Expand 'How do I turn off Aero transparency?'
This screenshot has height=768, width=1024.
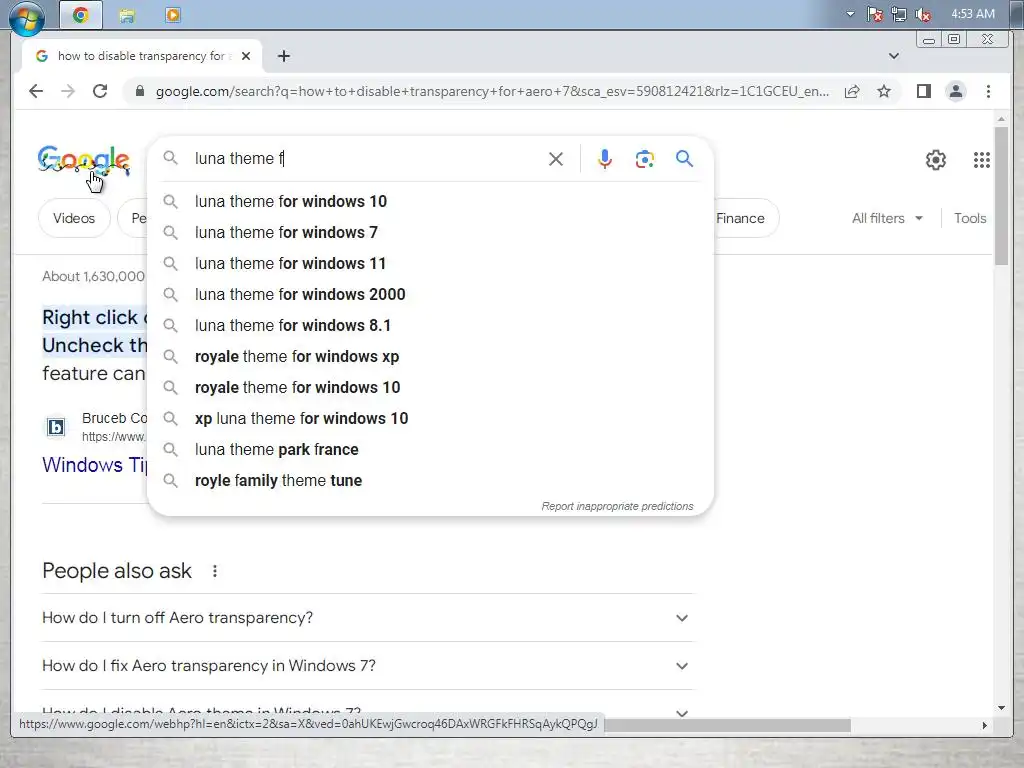(x=367, y=618)
